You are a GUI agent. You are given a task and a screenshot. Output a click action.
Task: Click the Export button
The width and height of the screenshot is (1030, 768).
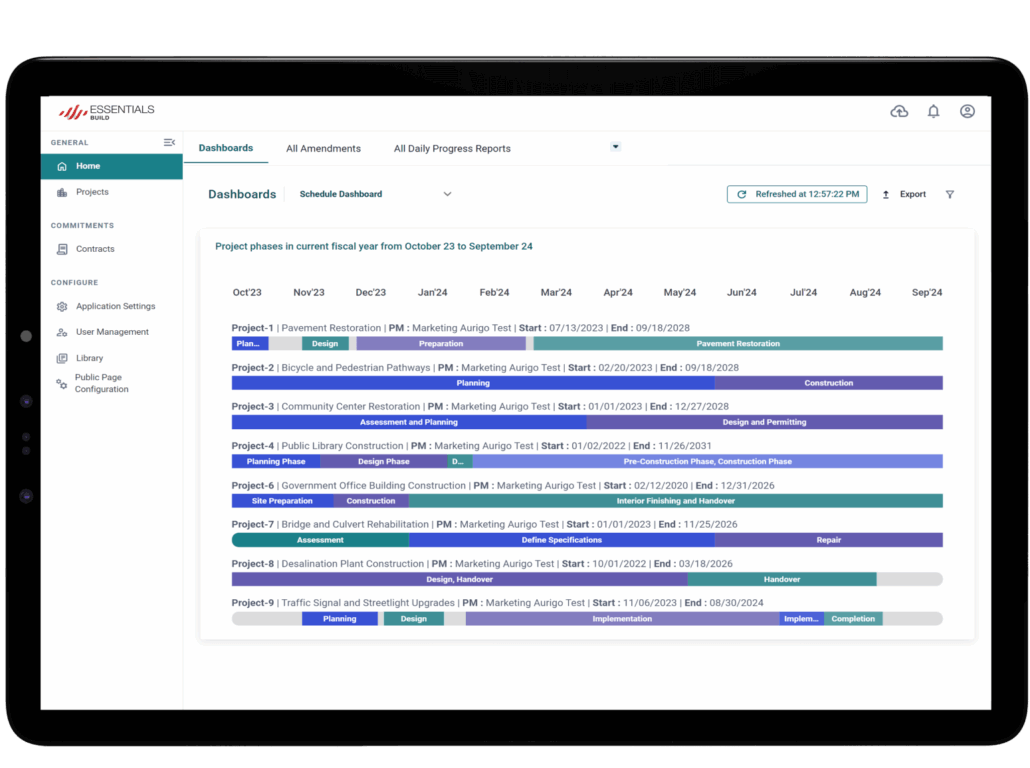905,195
